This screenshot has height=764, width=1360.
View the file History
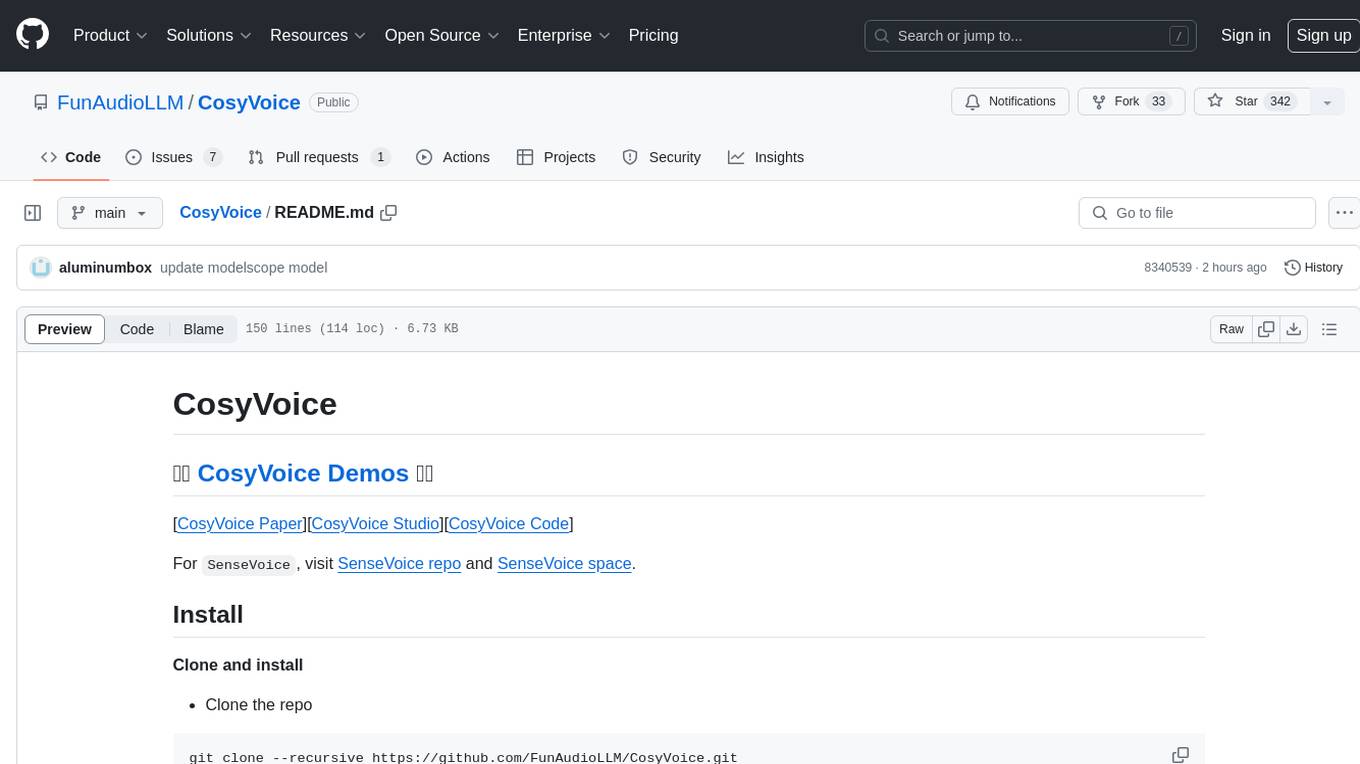coord(1313,267)
